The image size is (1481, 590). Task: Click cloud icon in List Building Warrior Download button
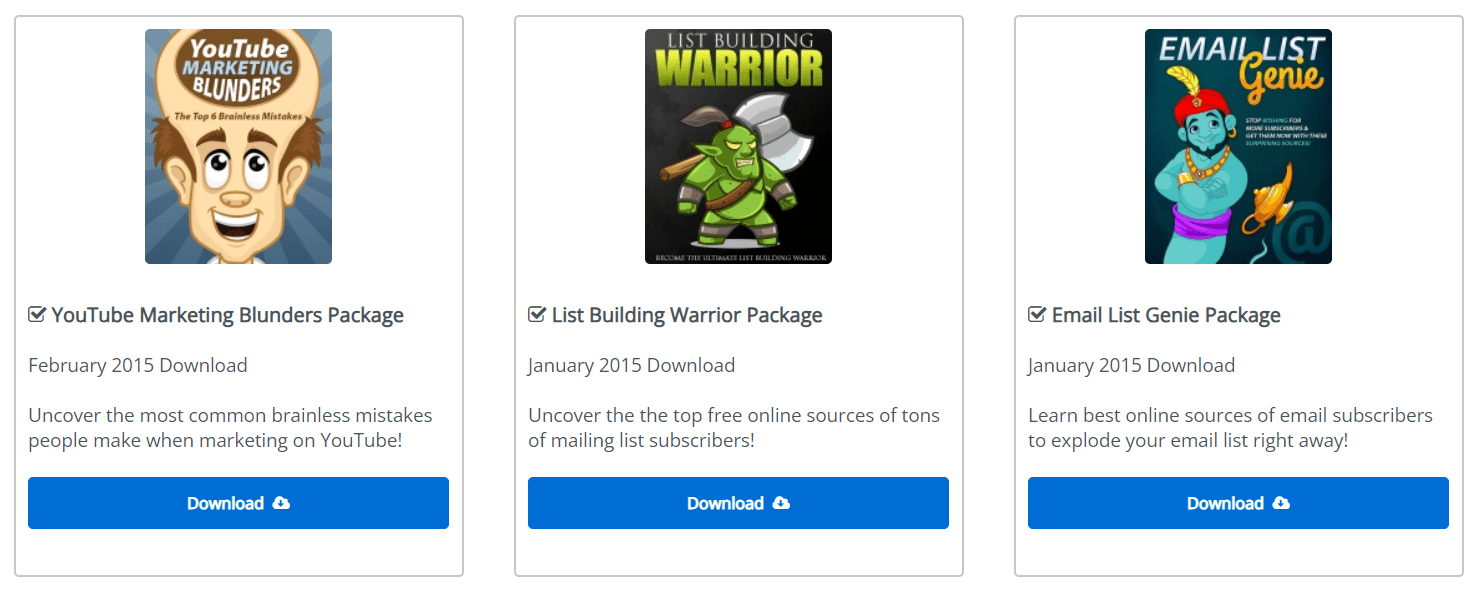tap(781, 503)
